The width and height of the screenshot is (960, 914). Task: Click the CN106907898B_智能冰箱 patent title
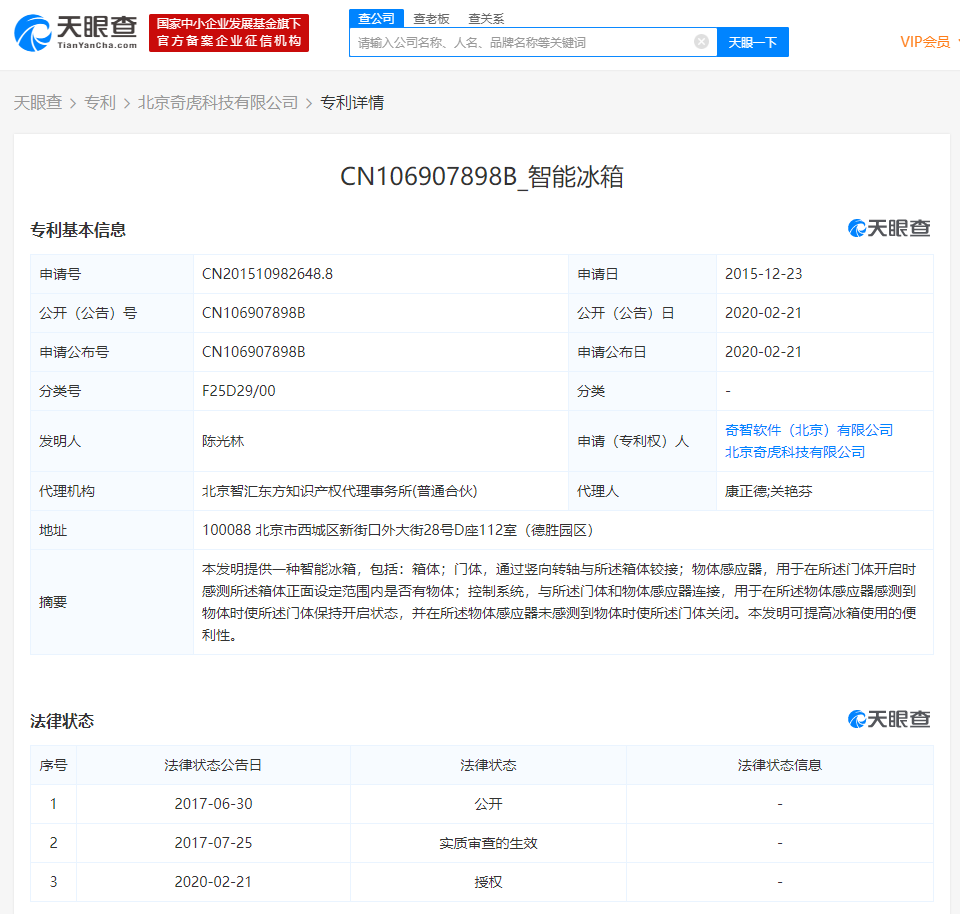coord(481,177)
